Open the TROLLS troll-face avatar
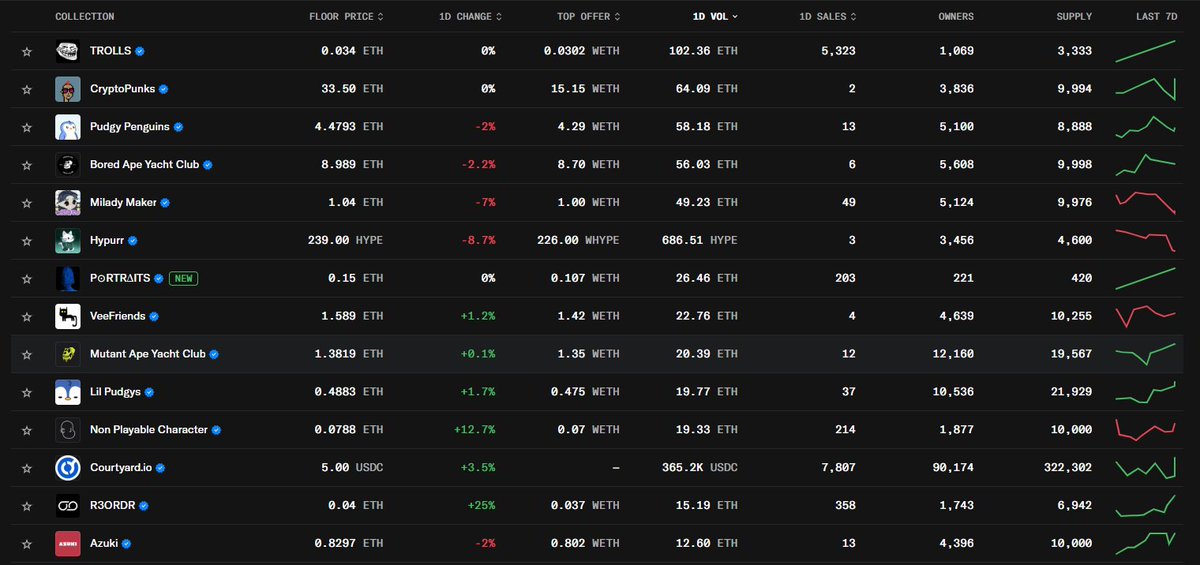This screenshot has height=565, width=1200. 68,51
